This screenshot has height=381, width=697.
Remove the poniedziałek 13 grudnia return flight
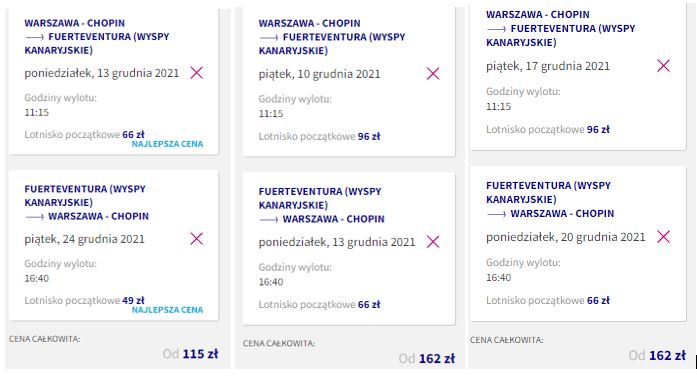pyautogui.click(x=433, y=241)
